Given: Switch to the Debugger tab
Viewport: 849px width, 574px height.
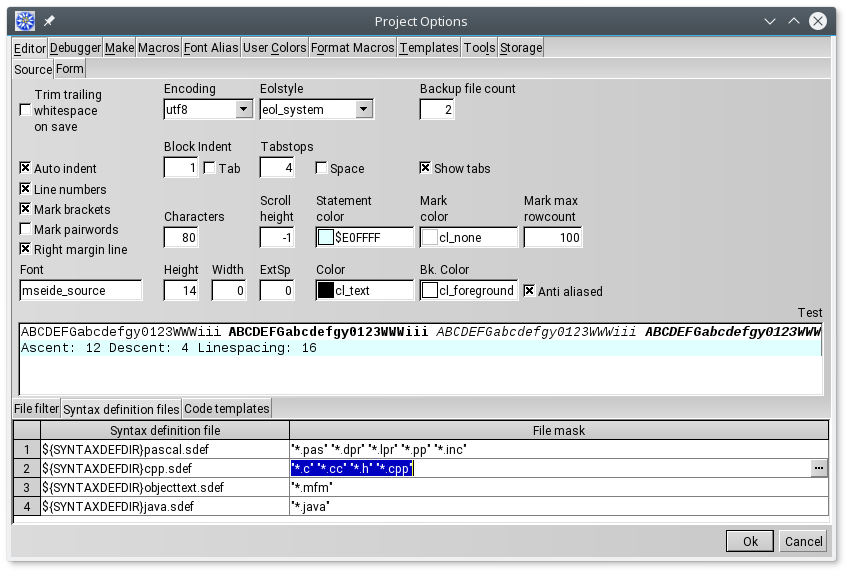Looking at the screenshot, I should [75, 48].
